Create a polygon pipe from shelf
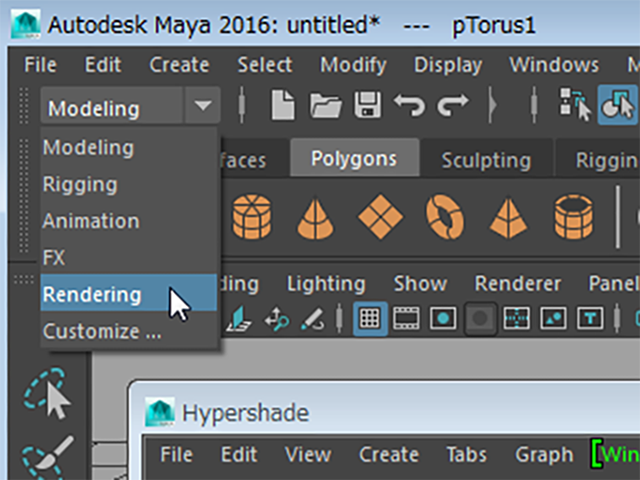The width and height of the screenshot is (640, 480). tap(573, 216)
